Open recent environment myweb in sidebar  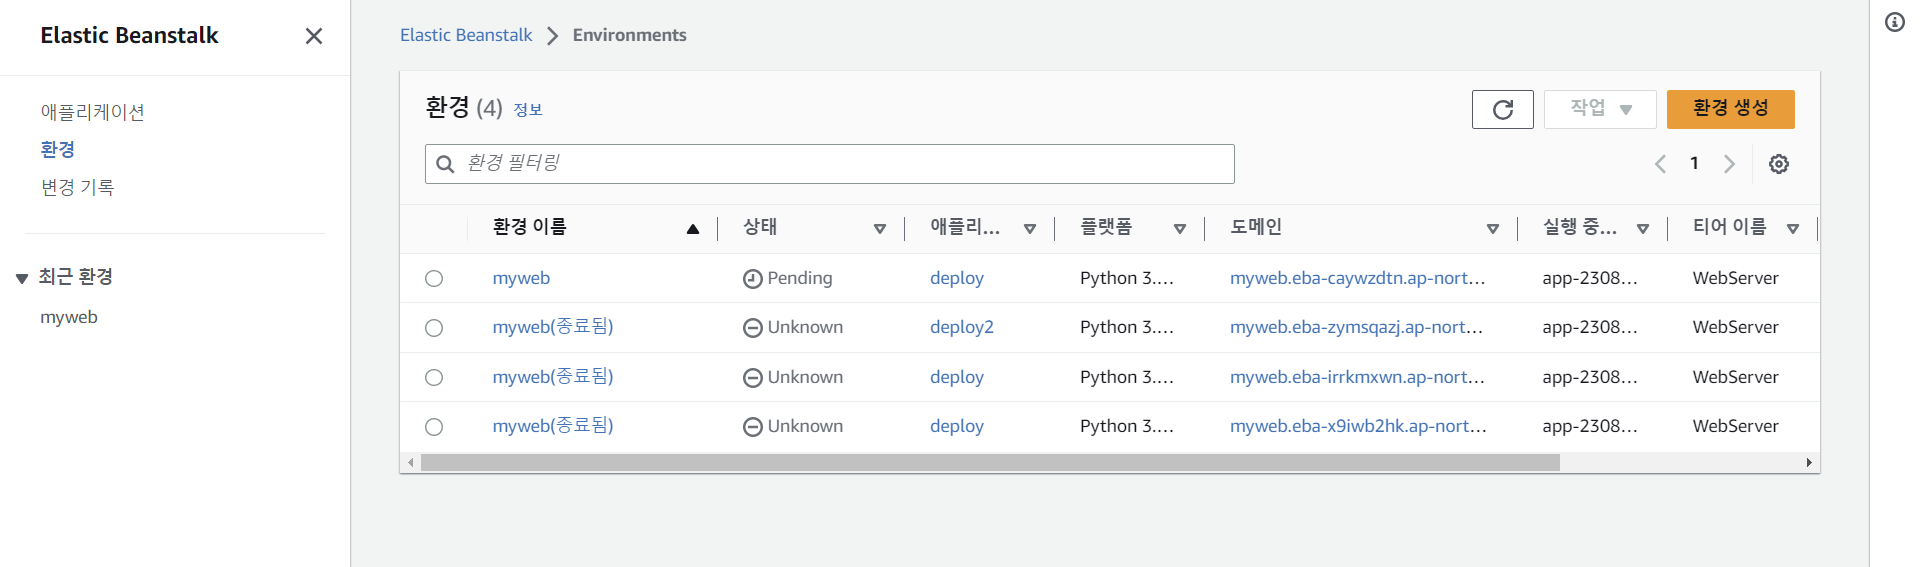click(69, 317)
